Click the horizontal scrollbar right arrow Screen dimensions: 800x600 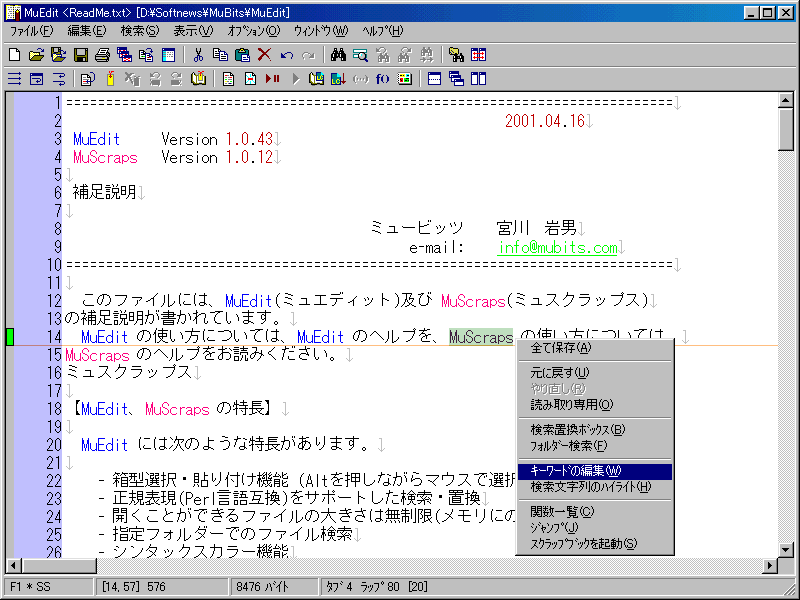coord(770,565)
